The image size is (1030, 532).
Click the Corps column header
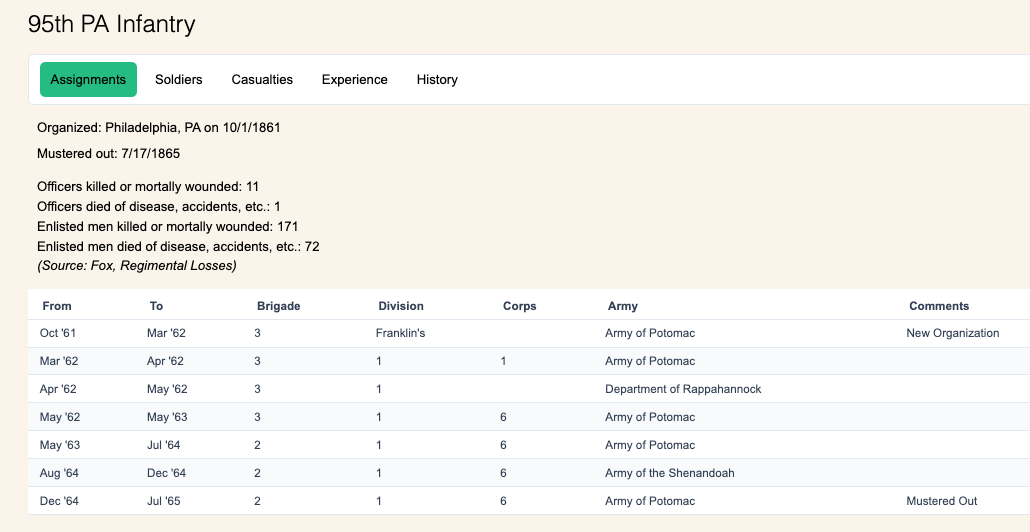[x=518, y=306]
